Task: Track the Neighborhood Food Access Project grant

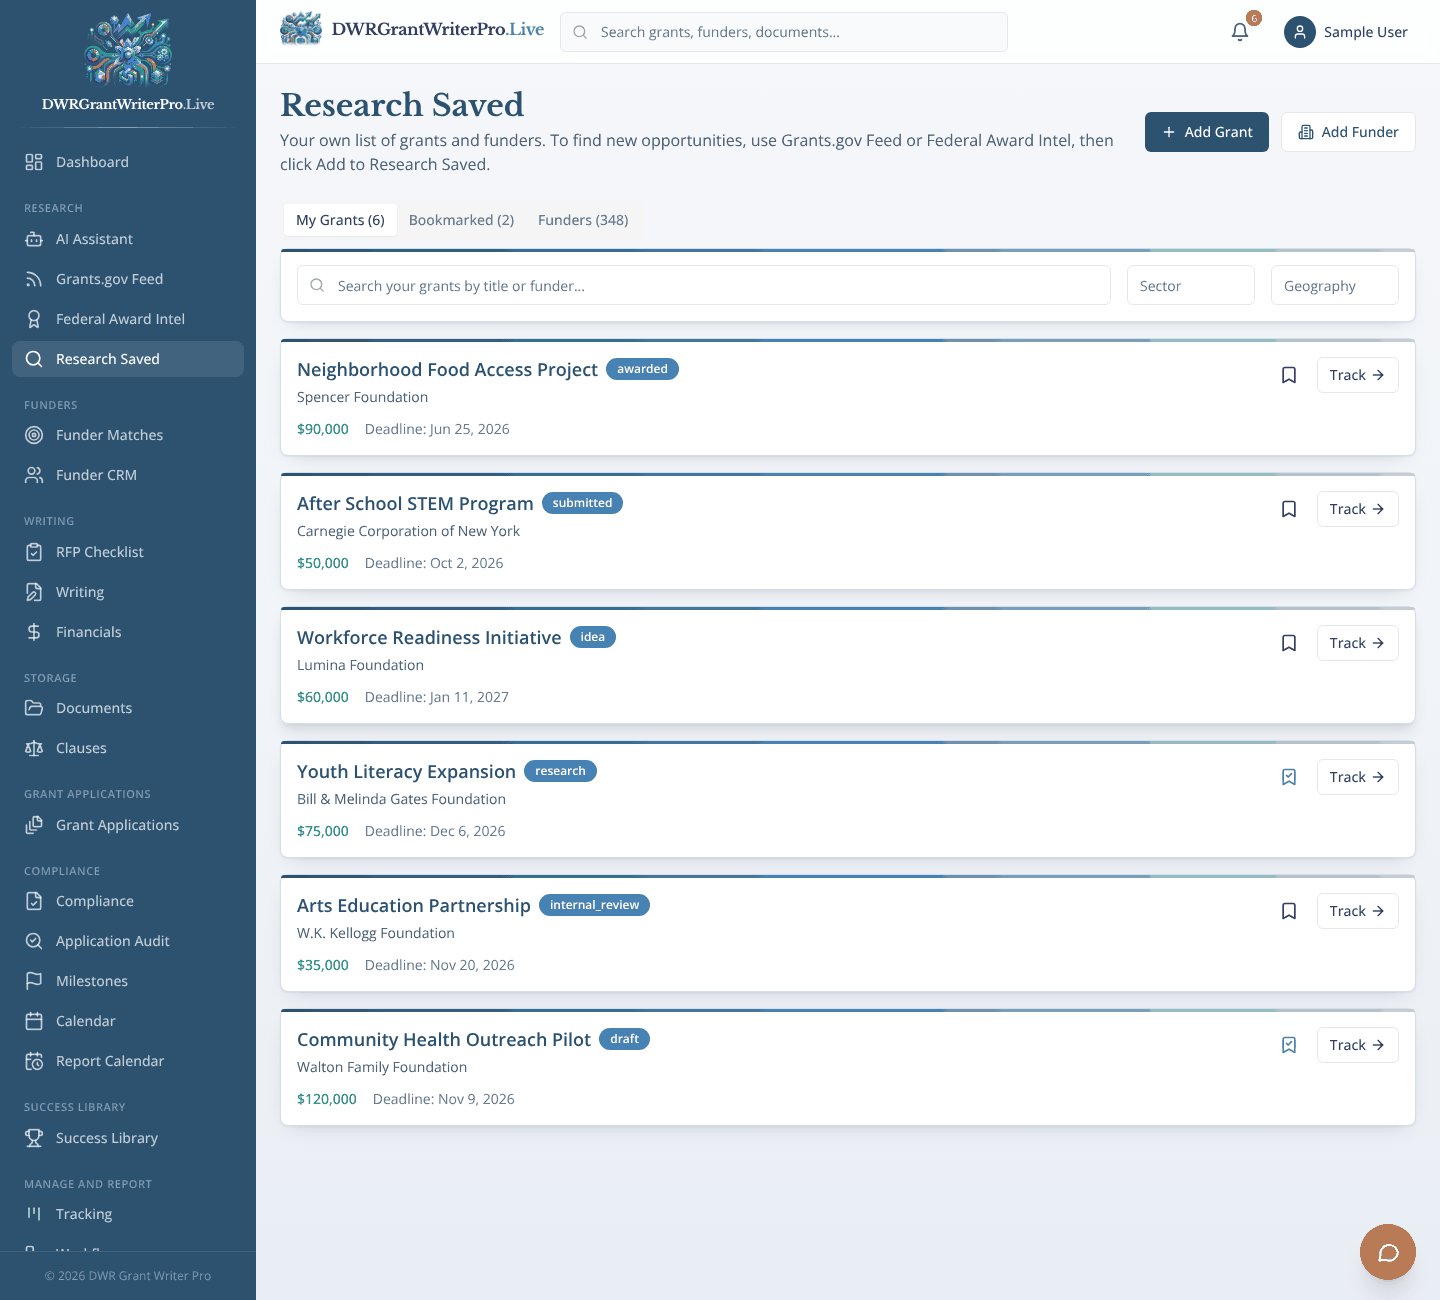Action: pos(1357,375)
